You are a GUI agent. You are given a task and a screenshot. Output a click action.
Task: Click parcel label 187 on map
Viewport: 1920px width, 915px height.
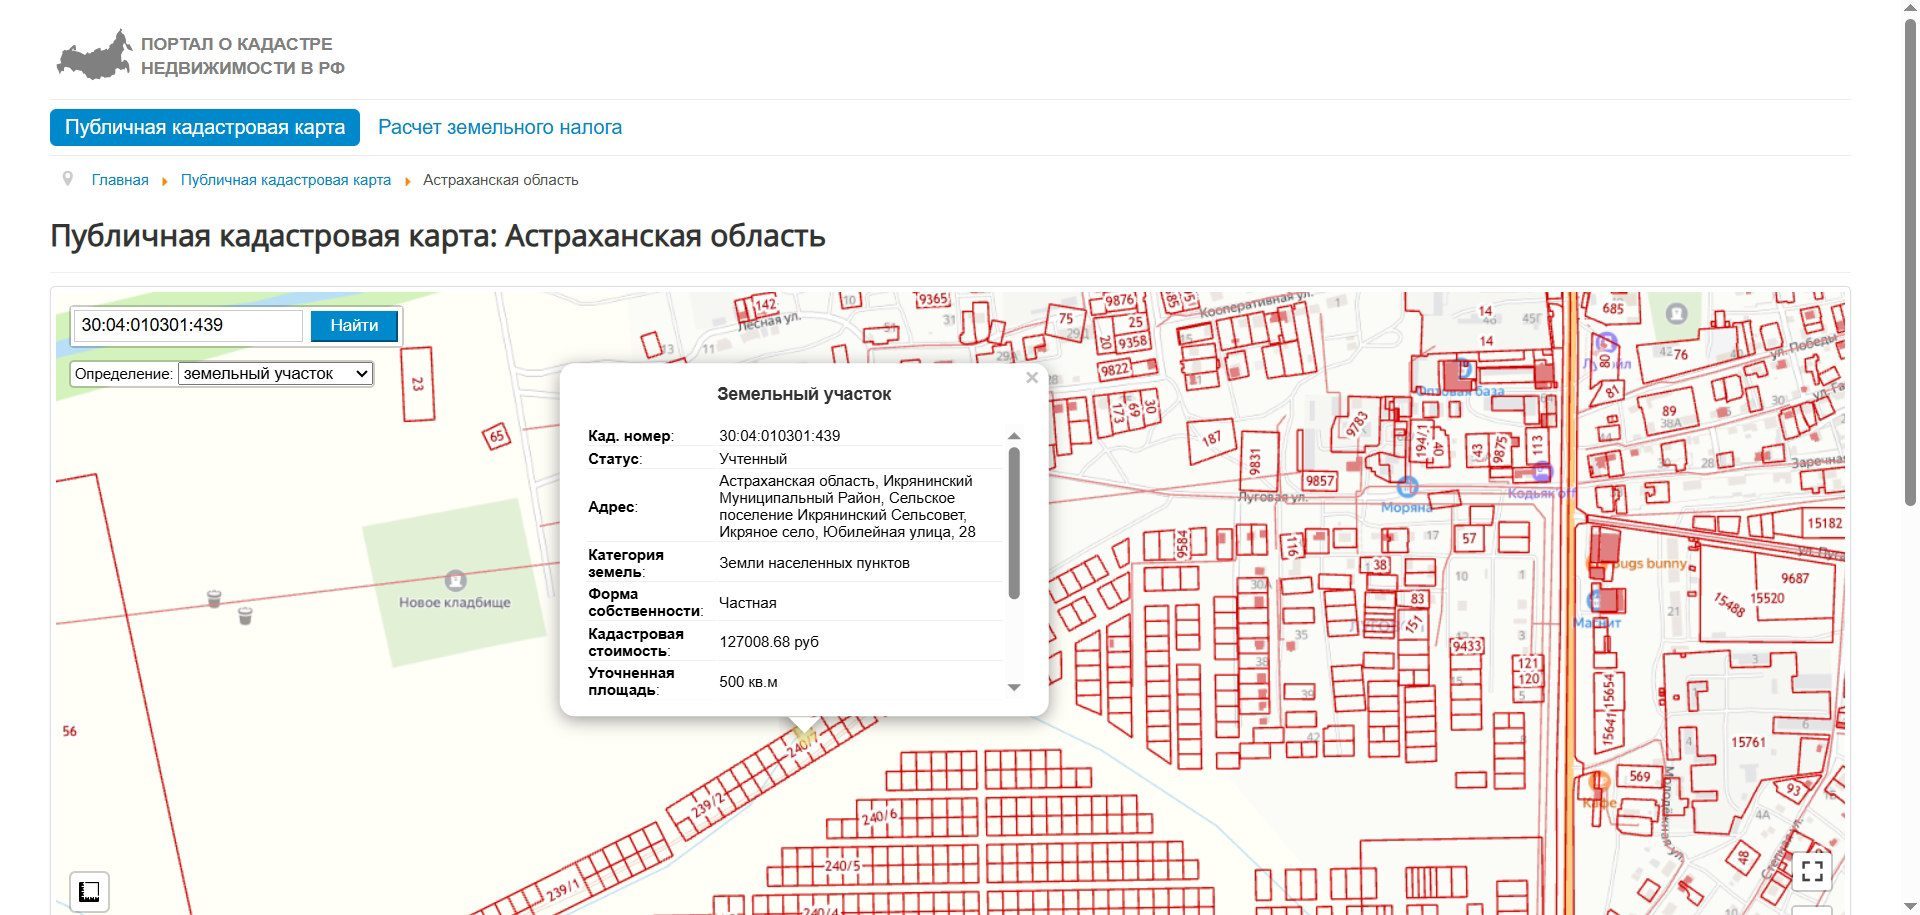coord(1211,438)
